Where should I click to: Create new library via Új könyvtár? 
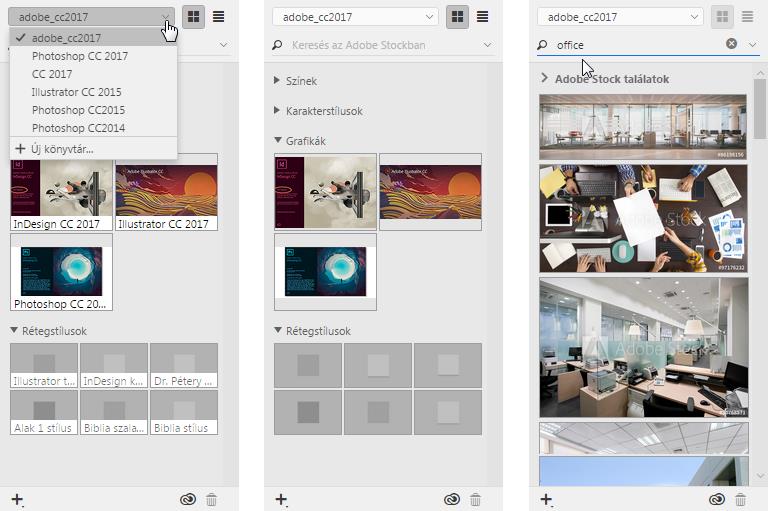click(93, 149)
